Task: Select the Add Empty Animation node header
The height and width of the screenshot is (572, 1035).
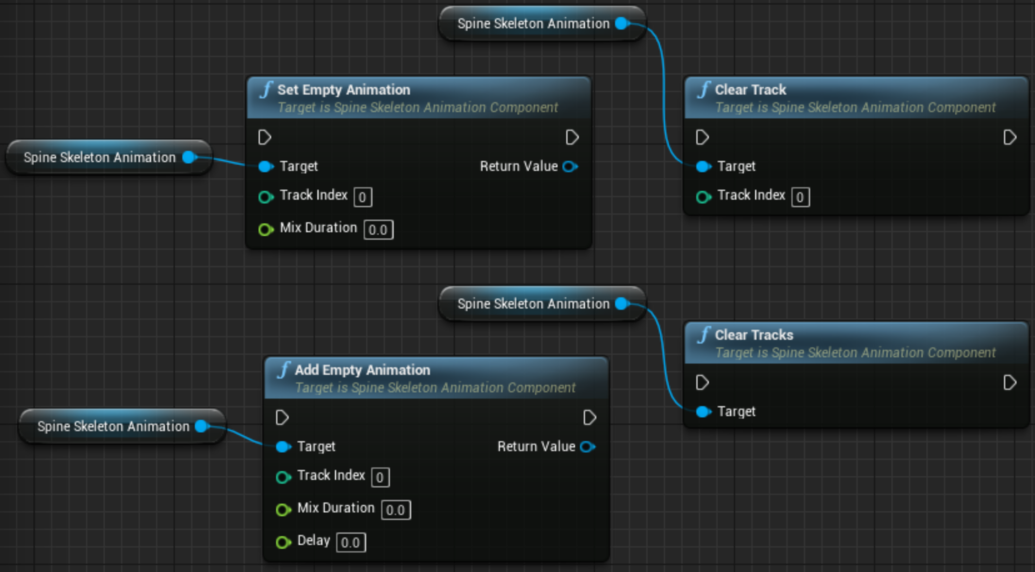Action: point(362,370)
